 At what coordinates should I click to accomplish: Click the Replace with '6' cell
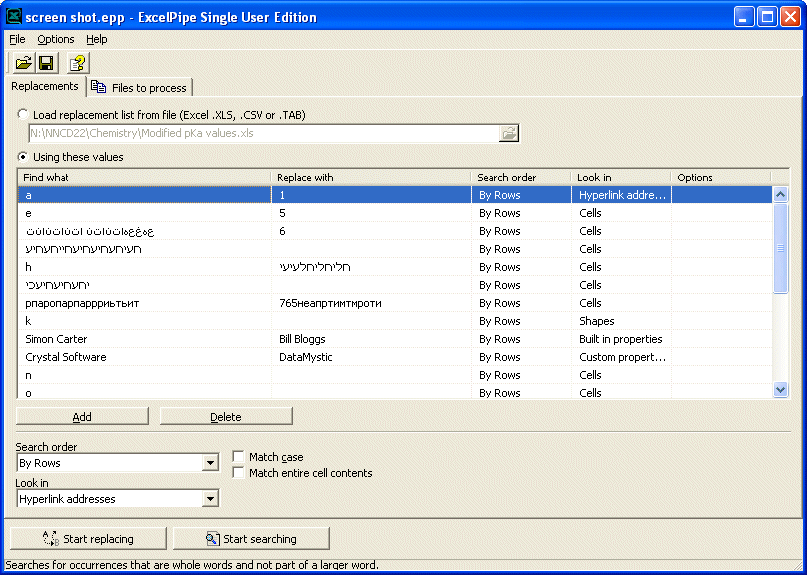click(x=371, y=231)
